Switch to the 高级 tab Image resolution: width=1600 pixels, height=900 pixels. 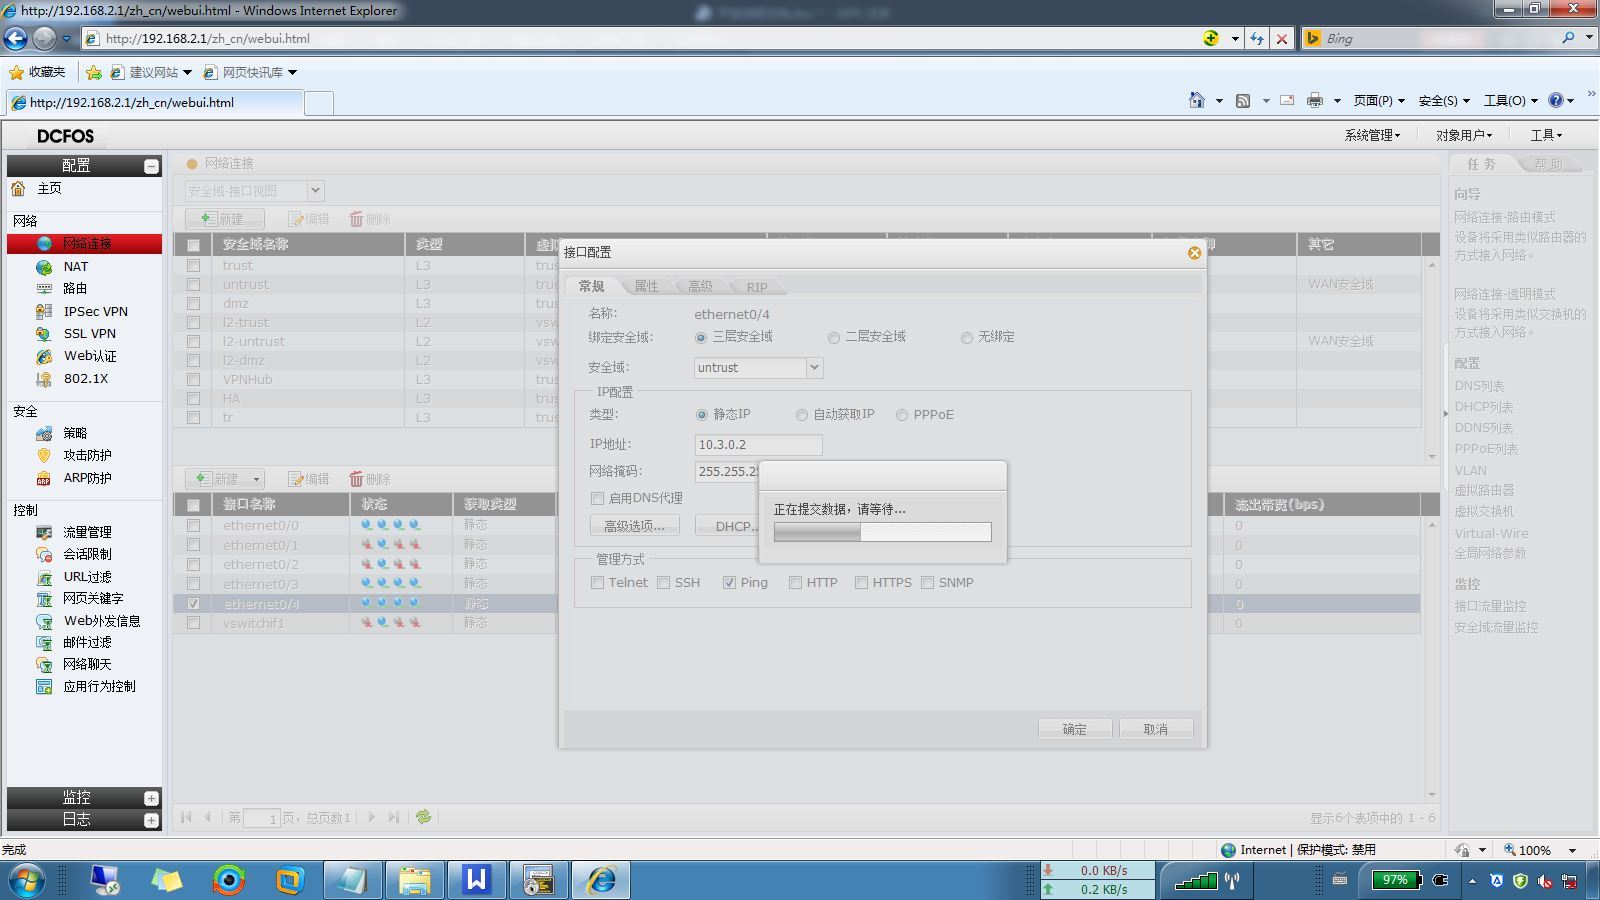(x=701, y=286)
